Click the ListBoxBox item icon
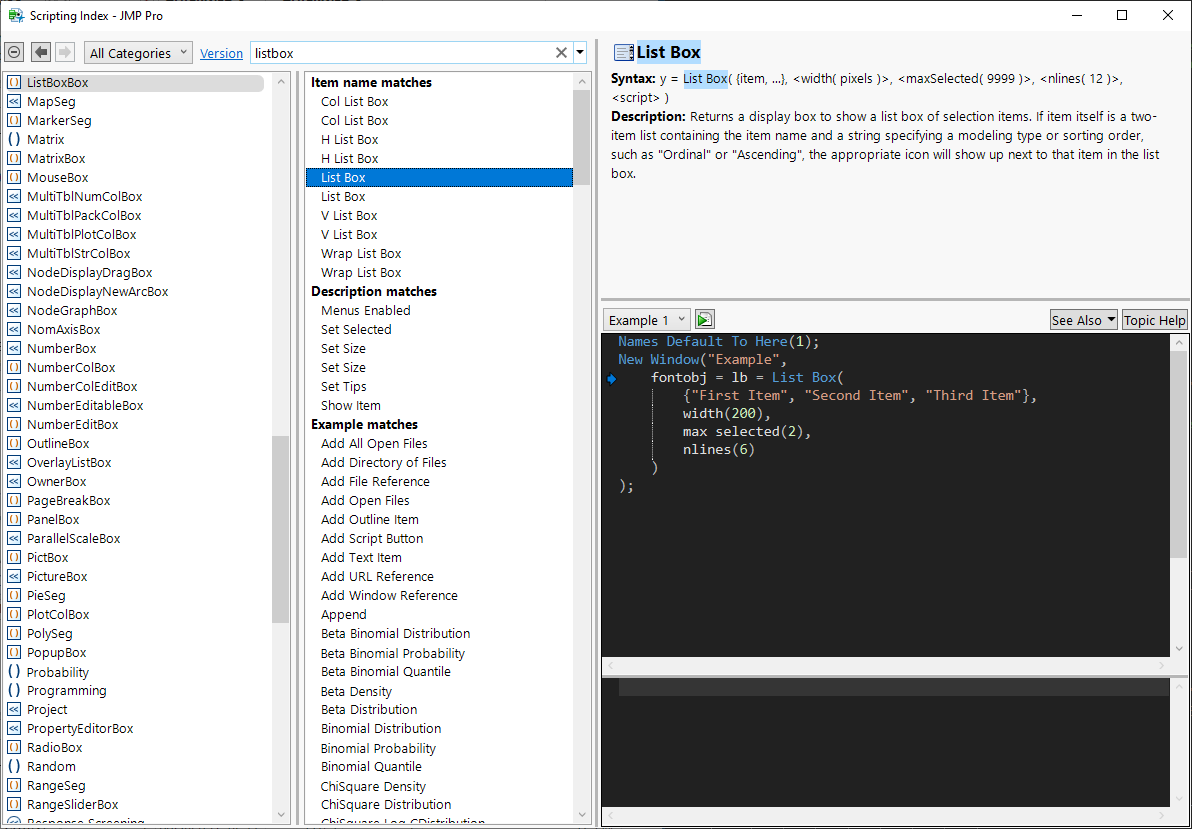Image resolution: width=1192 pixels, height=829 pixels. [x=14, y=82]
